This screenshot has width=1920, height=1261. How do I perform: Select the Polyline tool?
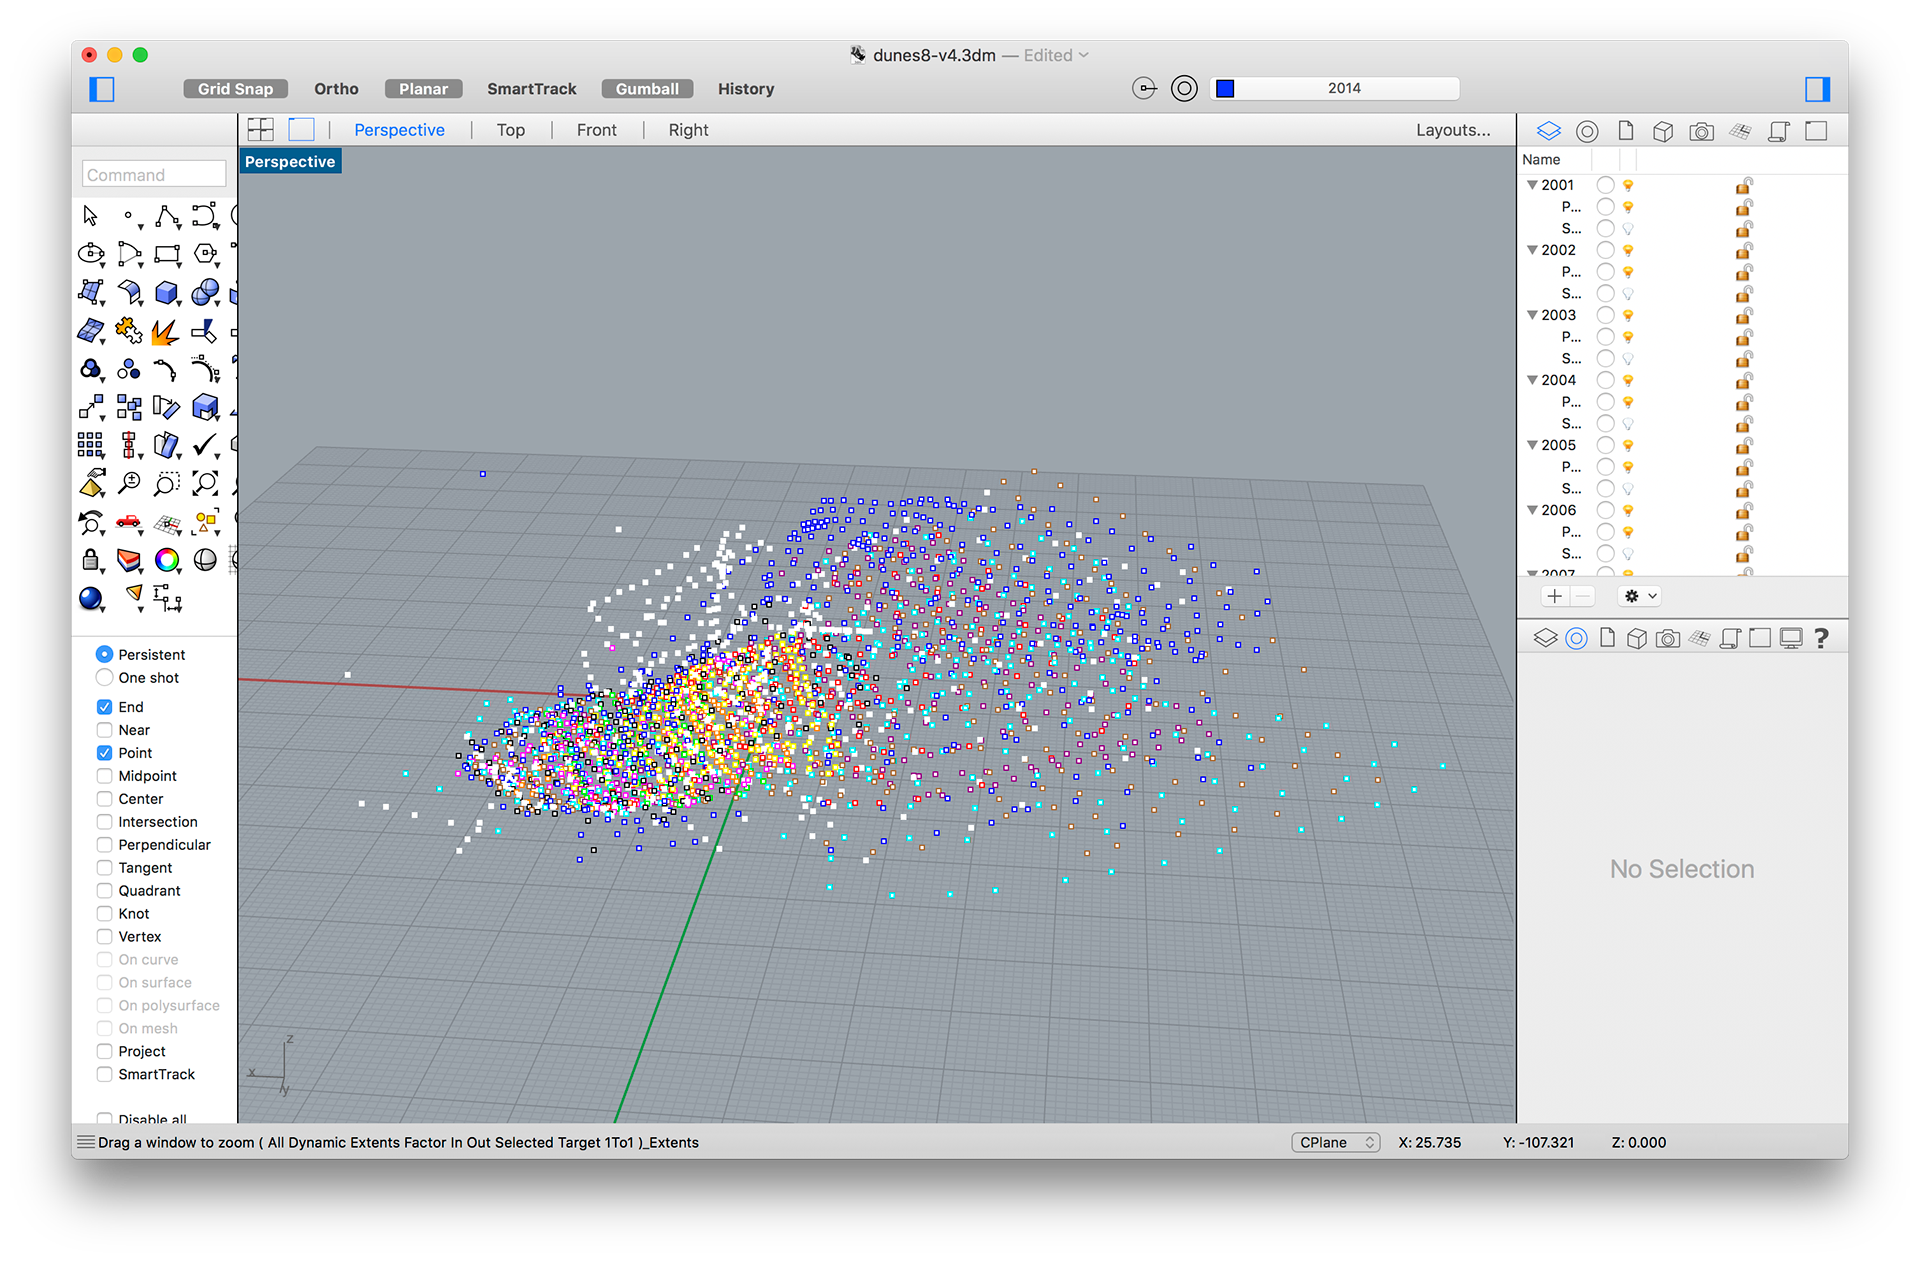[167, 216]
